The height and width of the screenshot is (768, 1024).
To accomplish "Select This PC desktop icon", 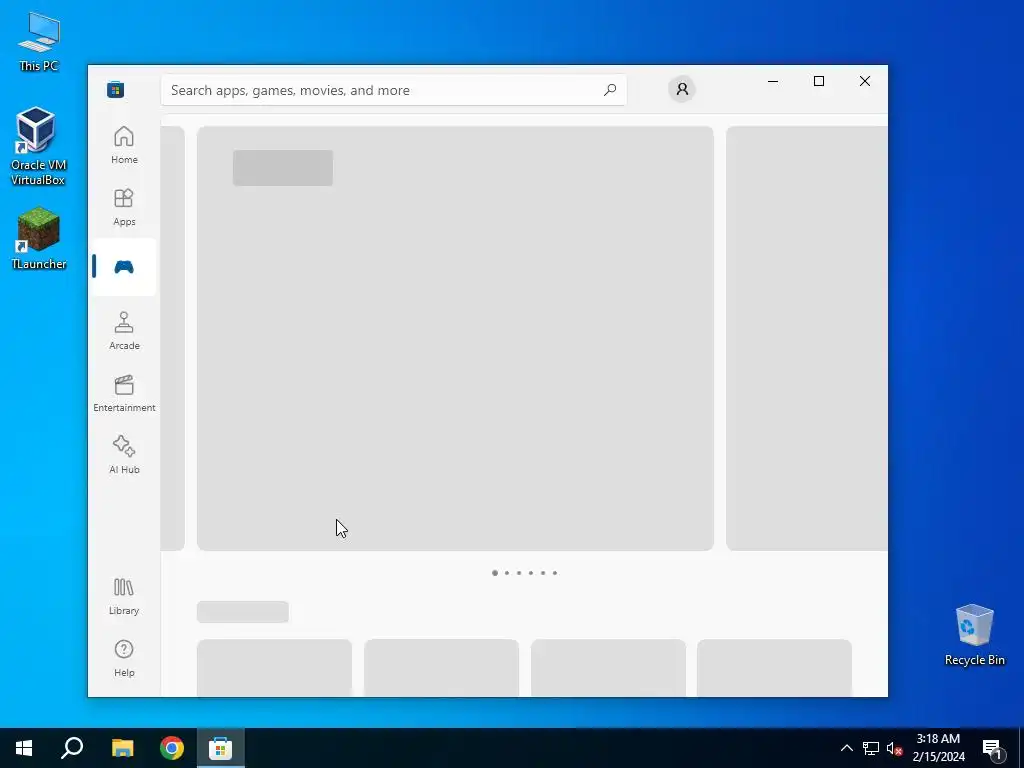I will coord(39,41).
